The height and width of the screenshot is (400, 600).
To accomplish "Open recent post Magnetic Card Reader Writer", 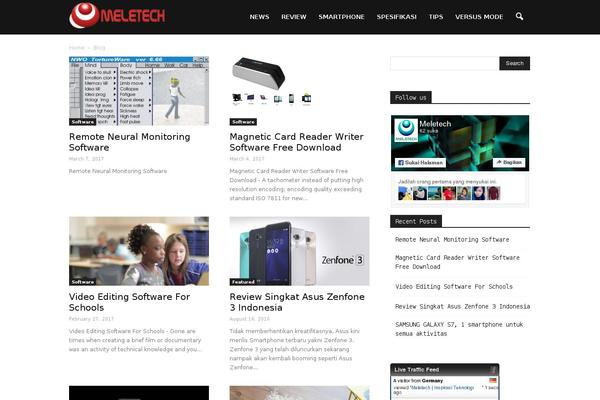I will coord(457,262).
